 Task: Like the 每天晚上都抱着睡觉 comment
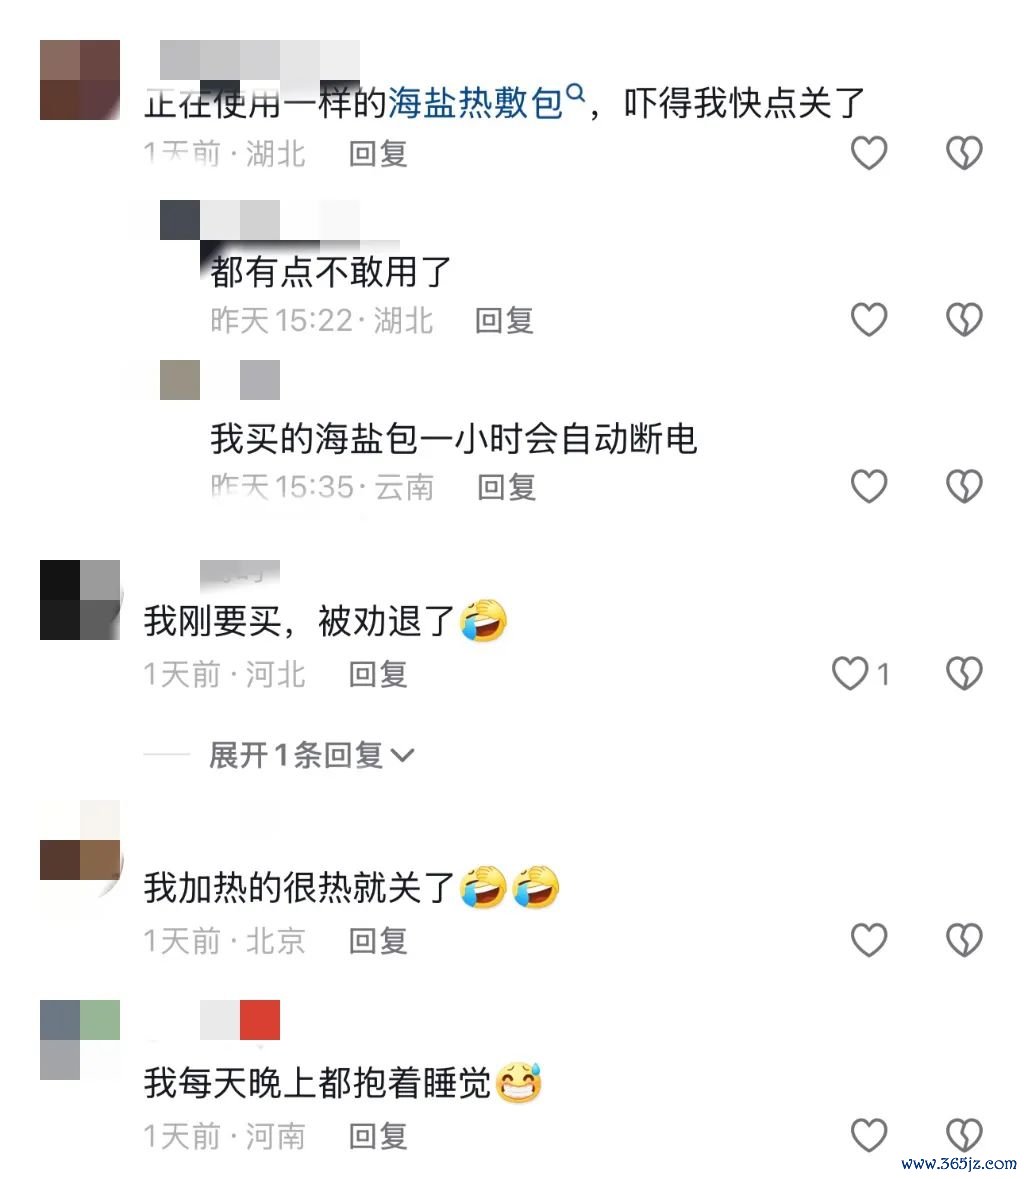868,1135
